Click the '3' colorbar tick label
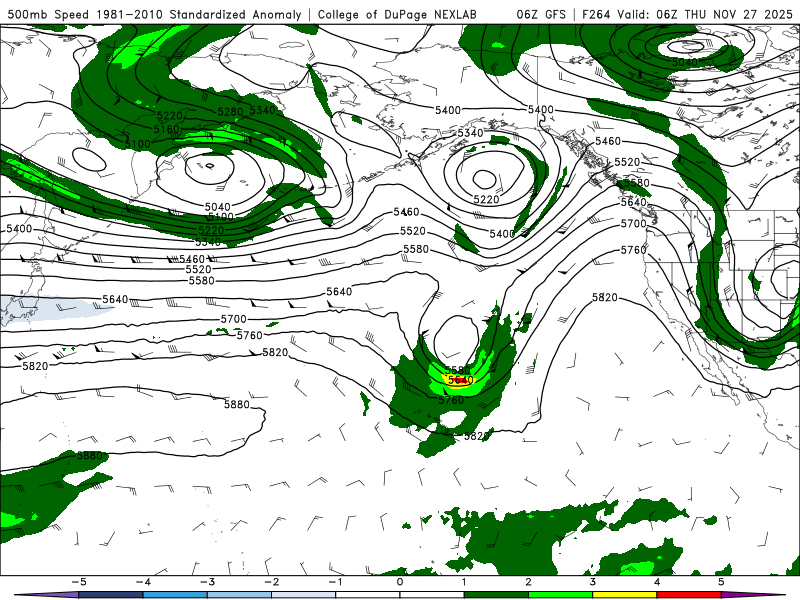Screen dimensions: 800x600 pos(592,582)
